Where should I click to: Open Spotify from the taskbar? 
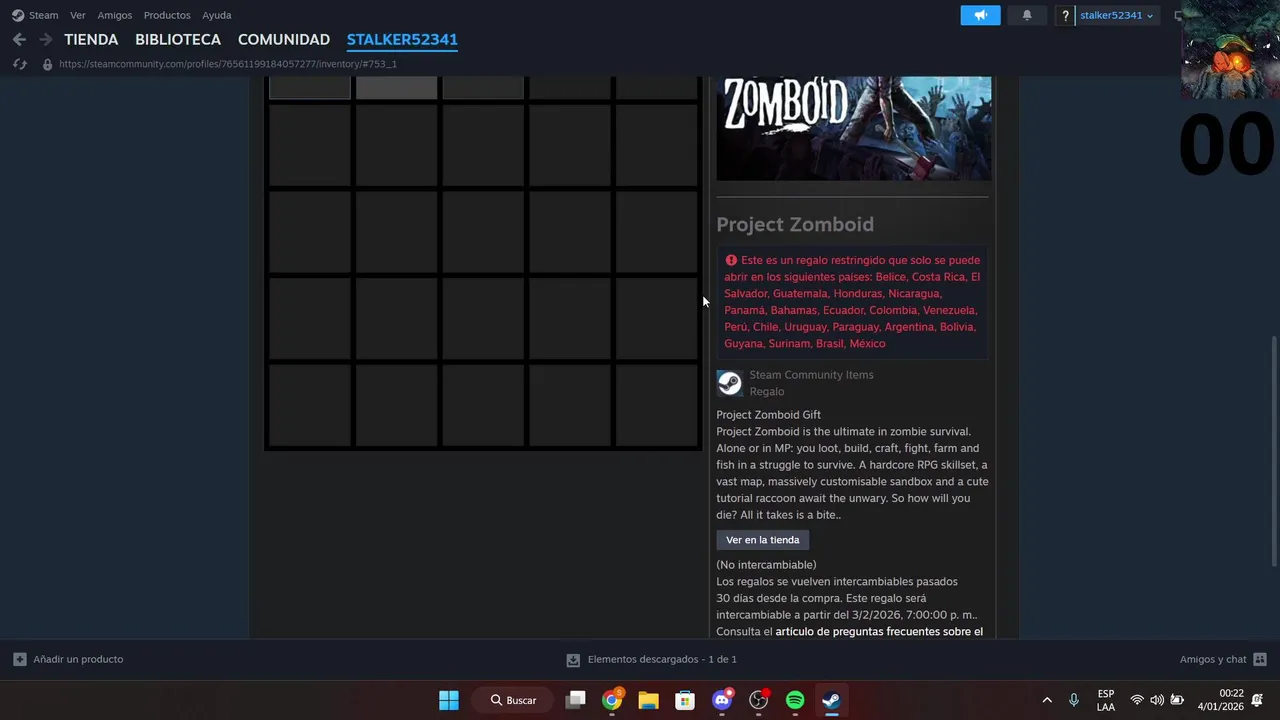click(x=795, y=700)
